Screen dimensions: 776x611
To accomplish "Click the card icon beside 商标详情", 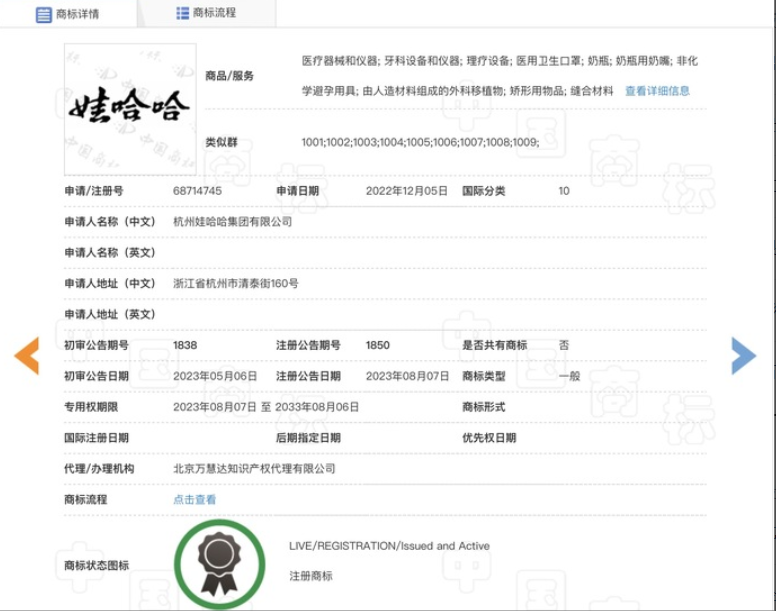I will [x=44, y=14].
